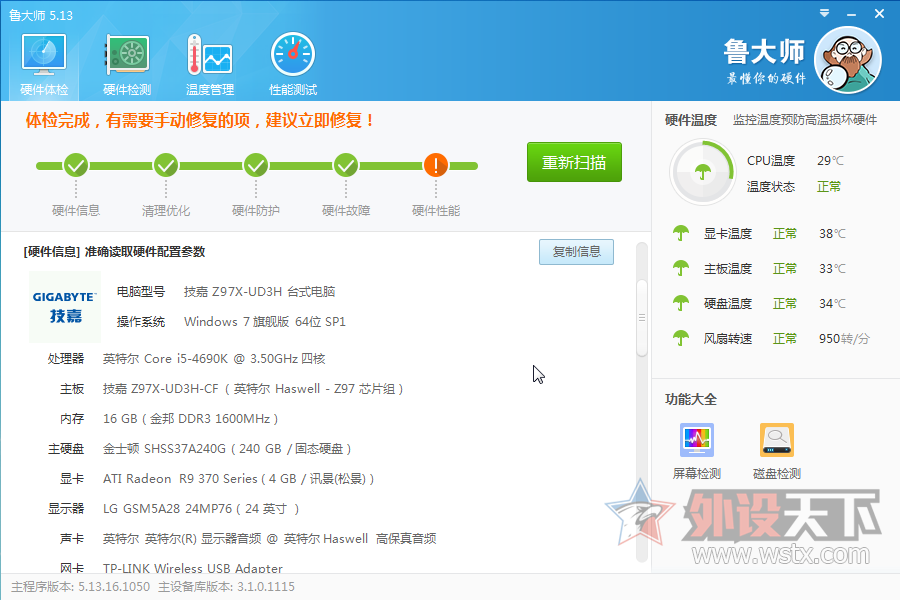The width and height of the screenshot is (900, 600).
Task: Click the 重新扫描 button
Action: (574, 162)
